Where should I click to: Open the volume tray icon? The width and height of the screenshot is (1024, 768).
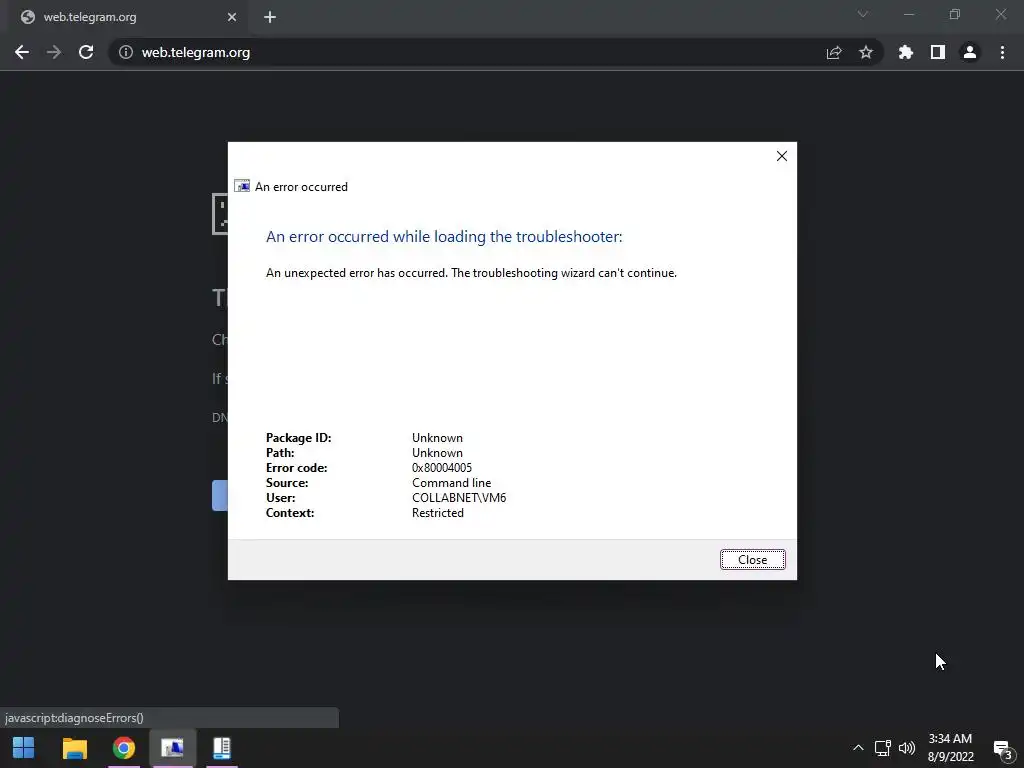coord(907,748)
